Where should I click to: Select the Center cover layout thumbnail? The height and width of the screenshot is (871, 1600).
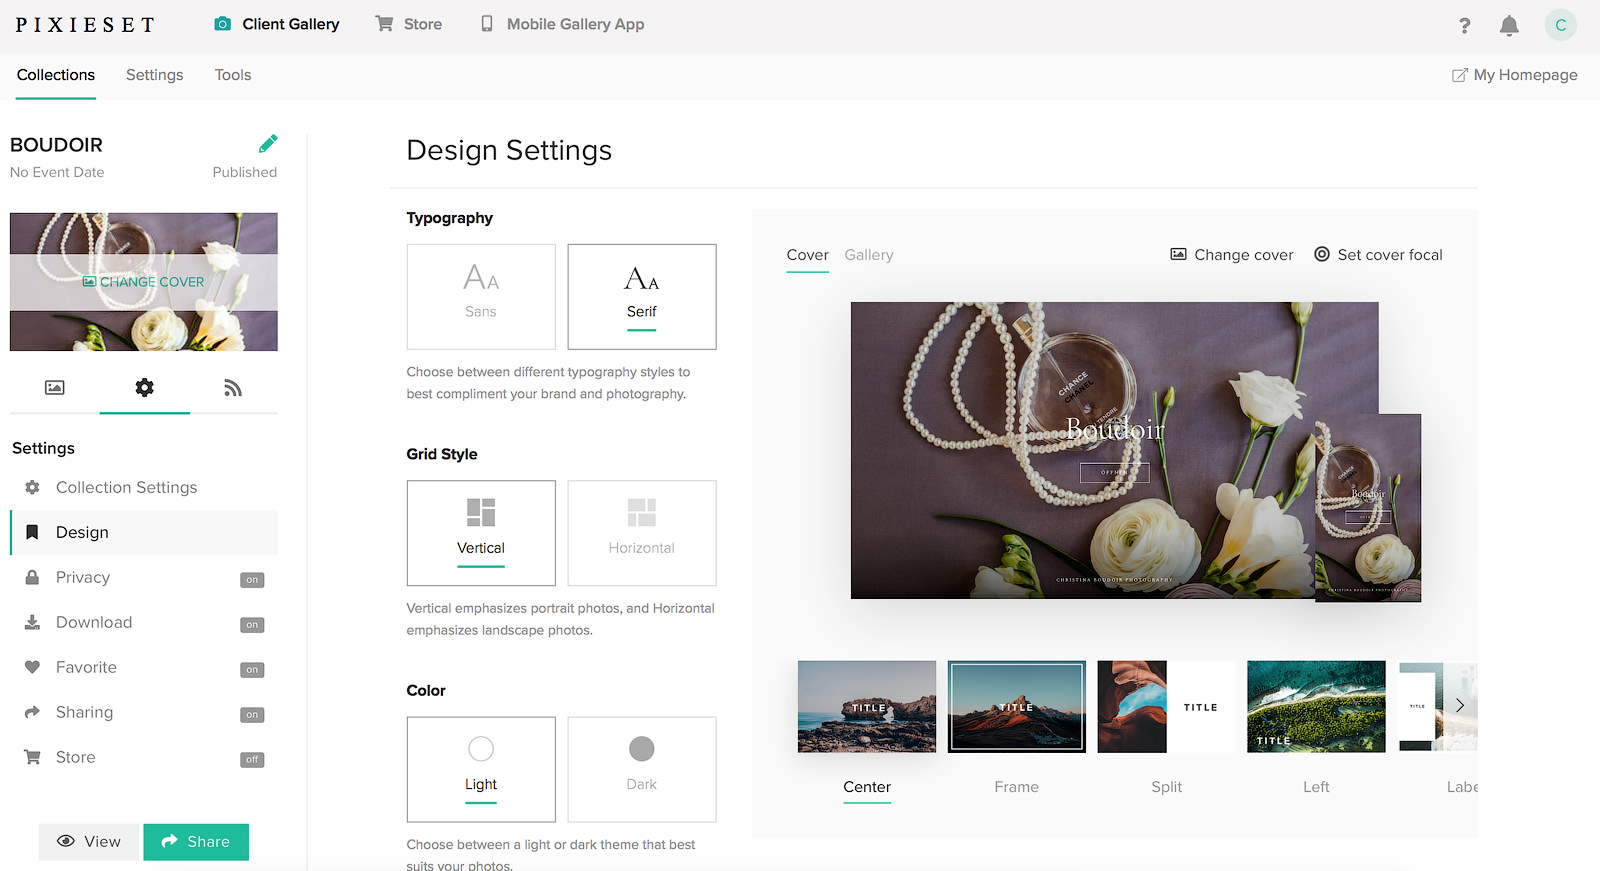click(x=867, y=706)
